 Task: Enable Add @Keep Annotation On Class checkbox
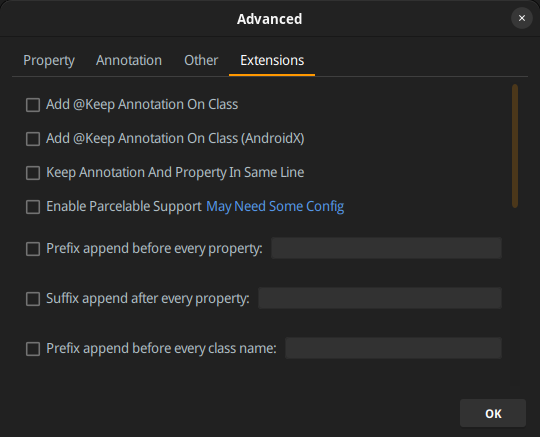tap(33, 105)
